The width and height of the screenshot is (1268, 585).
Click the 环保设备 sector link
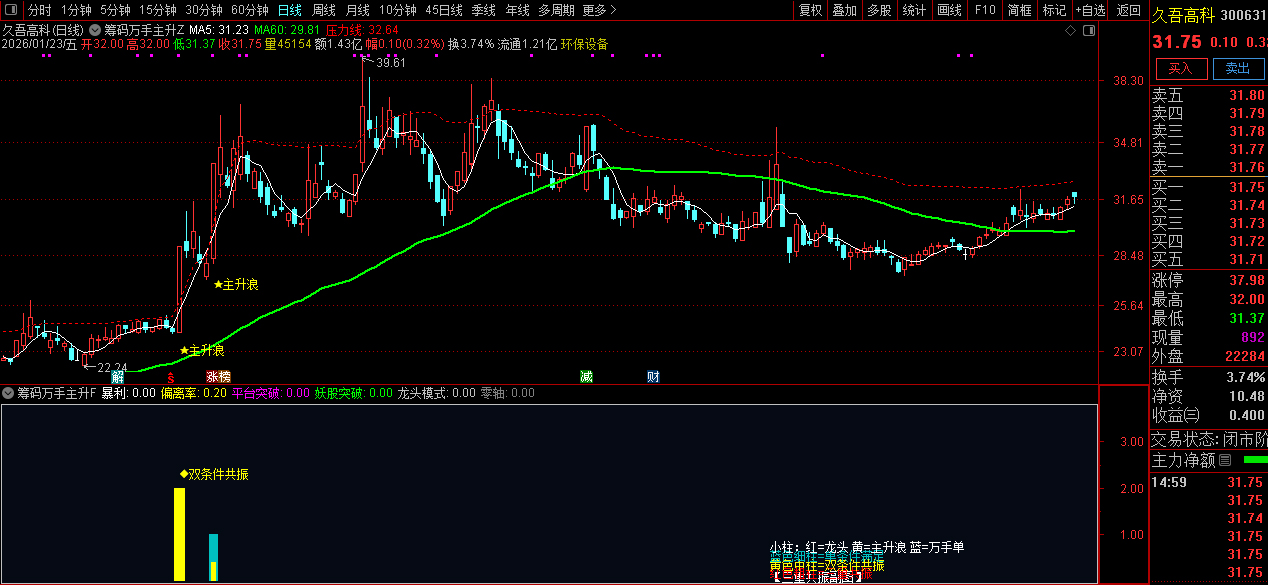[x=585, y=45]
